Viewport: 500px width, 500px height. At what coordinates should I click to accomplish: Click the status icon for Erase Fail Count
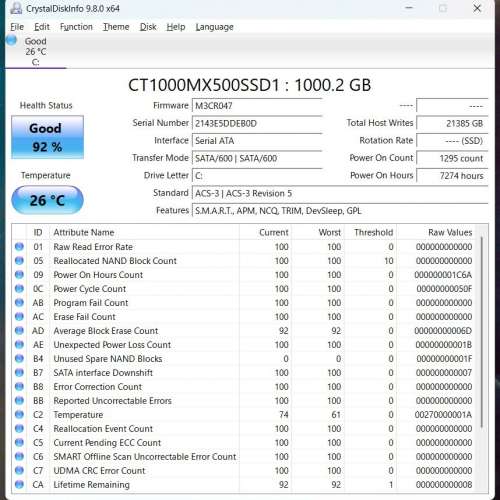[x=19, y=317]
